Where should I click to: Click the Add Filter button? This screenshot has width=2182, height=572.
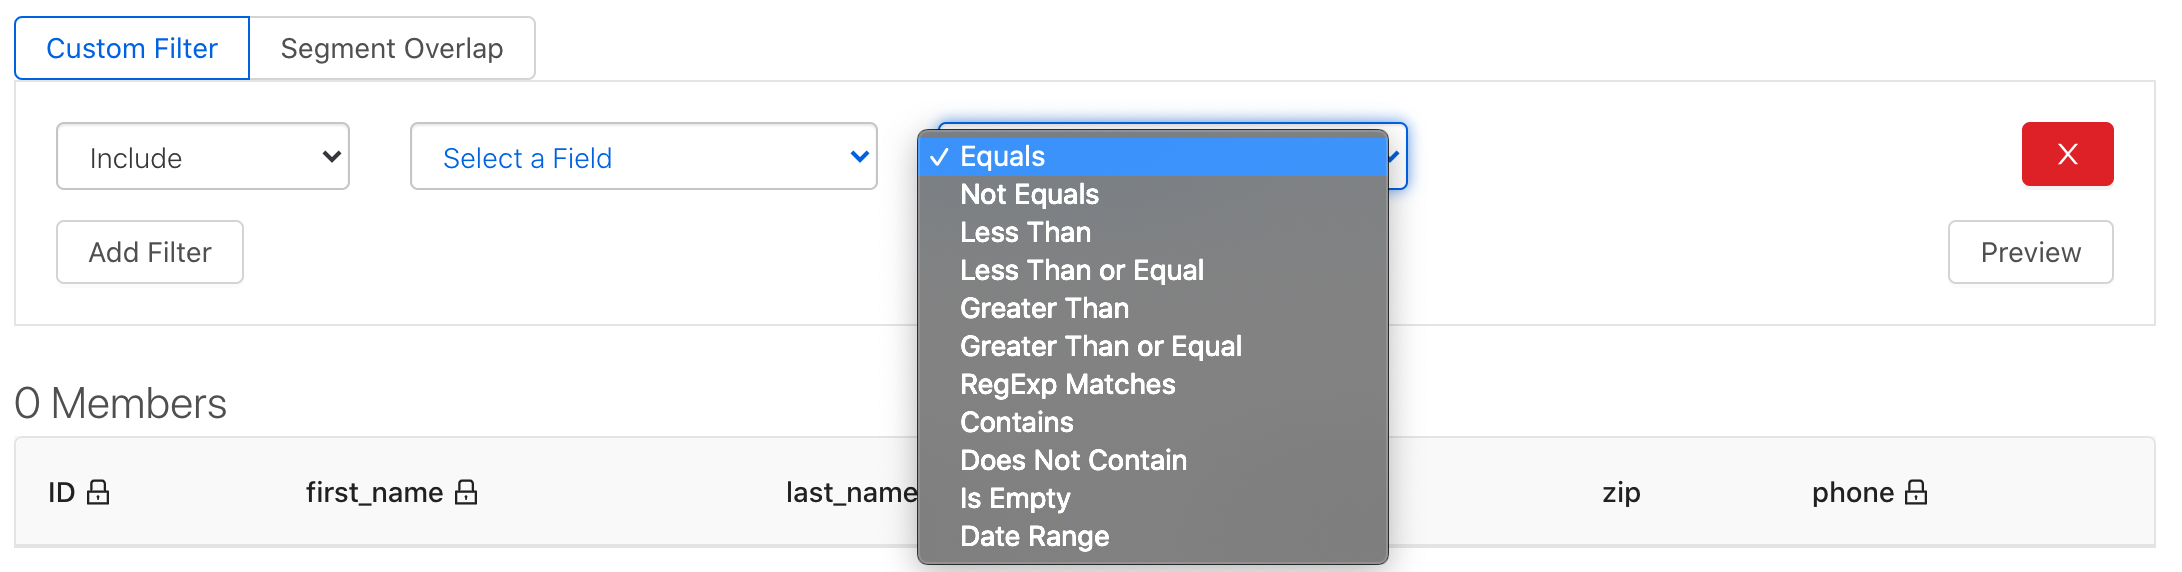click(x=150, y=252)
